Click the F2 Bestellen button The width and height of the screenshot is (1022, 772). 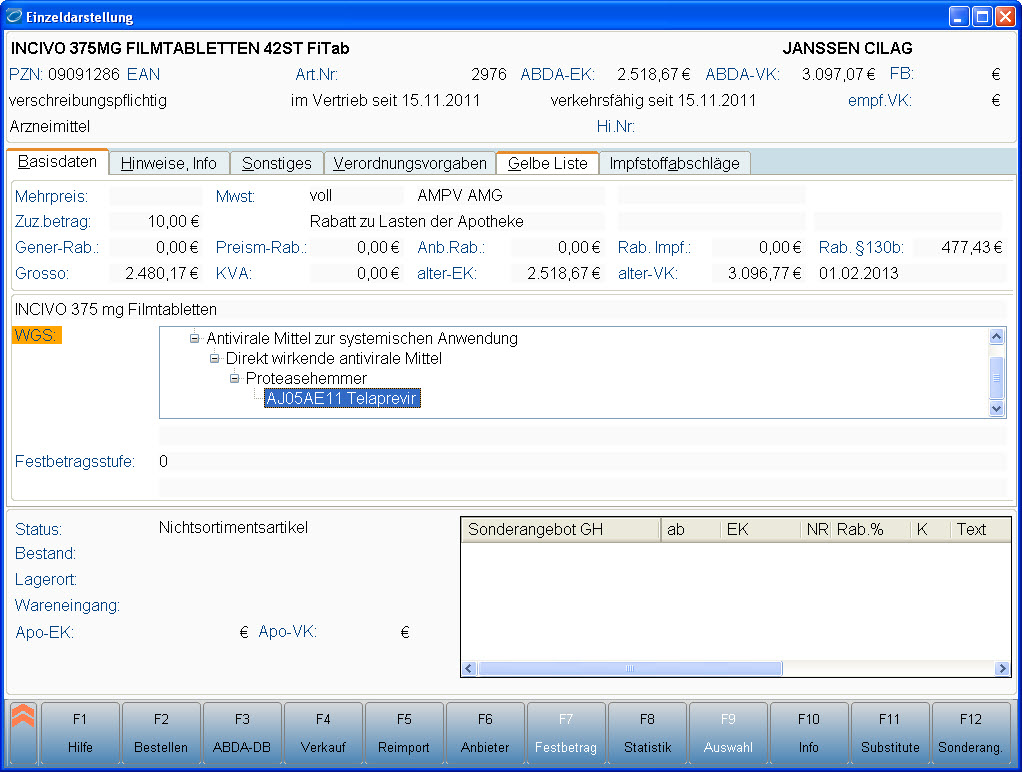click(x=161, y=733)
